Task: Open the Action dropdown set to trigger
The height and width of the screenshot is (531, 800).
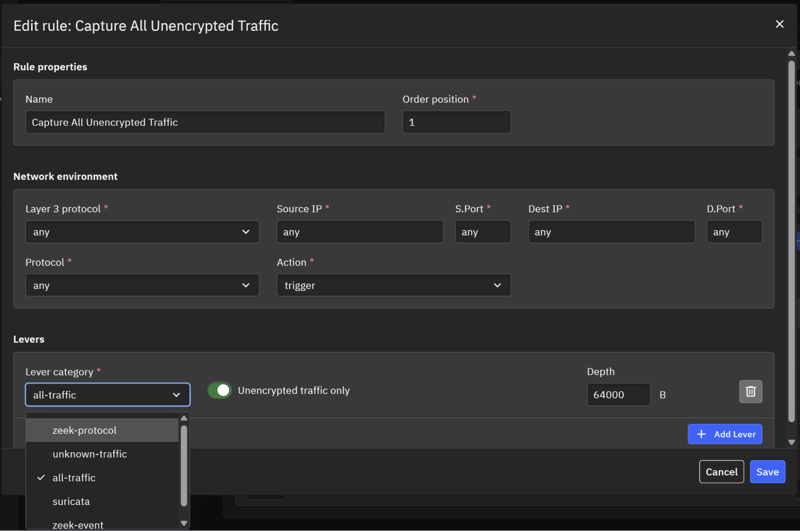Action: tap(393, 285)
